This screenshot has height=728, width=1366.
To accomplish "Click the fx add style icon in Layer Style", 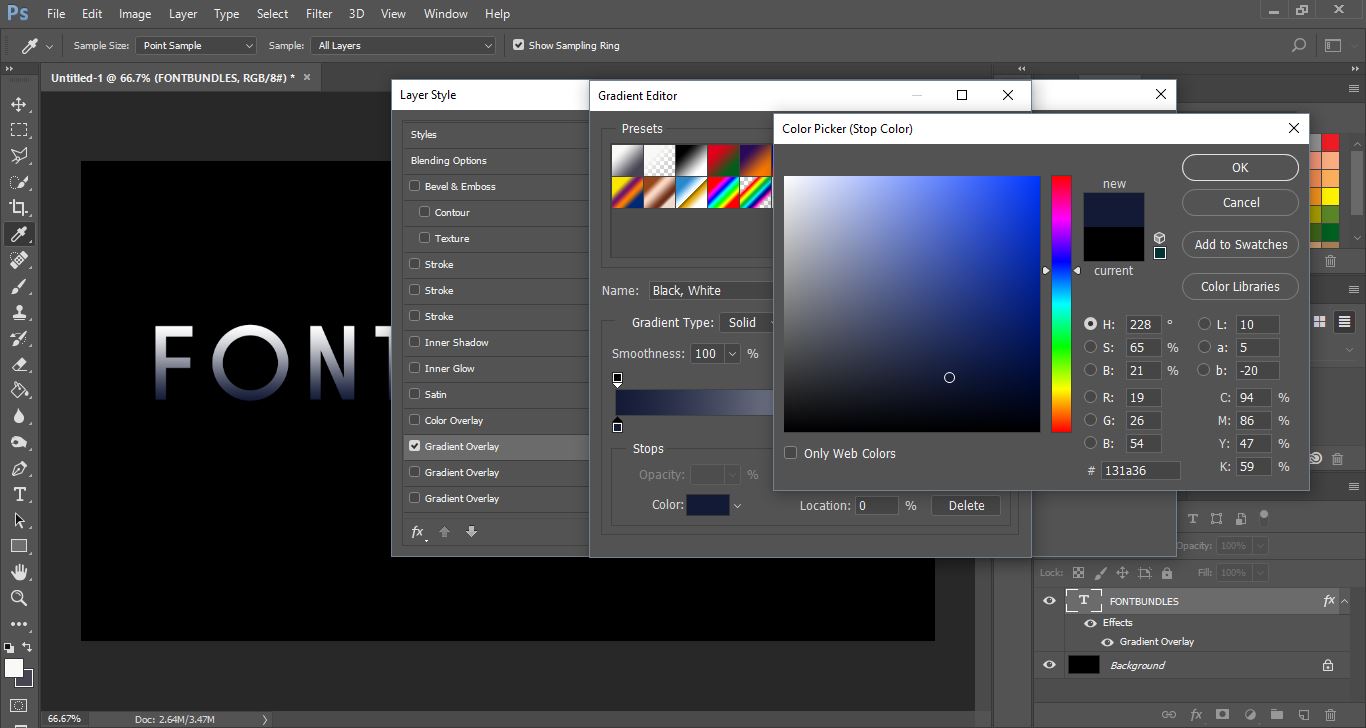I will click(418, 532).
